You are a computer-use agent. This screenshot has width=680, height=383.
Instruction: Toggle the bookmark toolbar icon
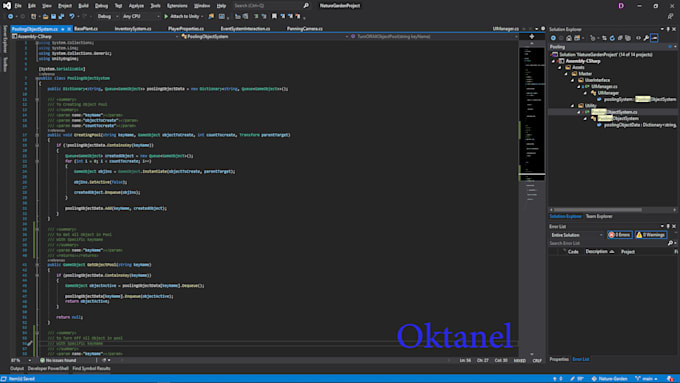[x=274, y=16]
